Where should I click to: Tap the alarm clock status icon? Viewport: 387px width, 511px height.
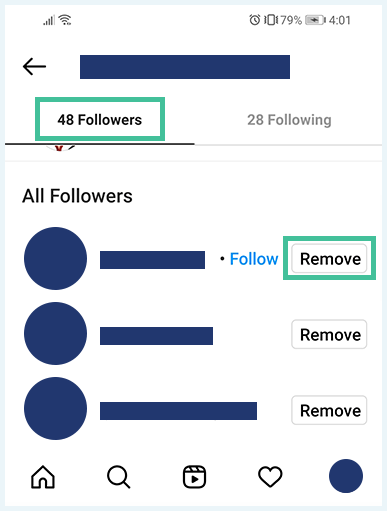pyautogui.click(x=255, y=20)
